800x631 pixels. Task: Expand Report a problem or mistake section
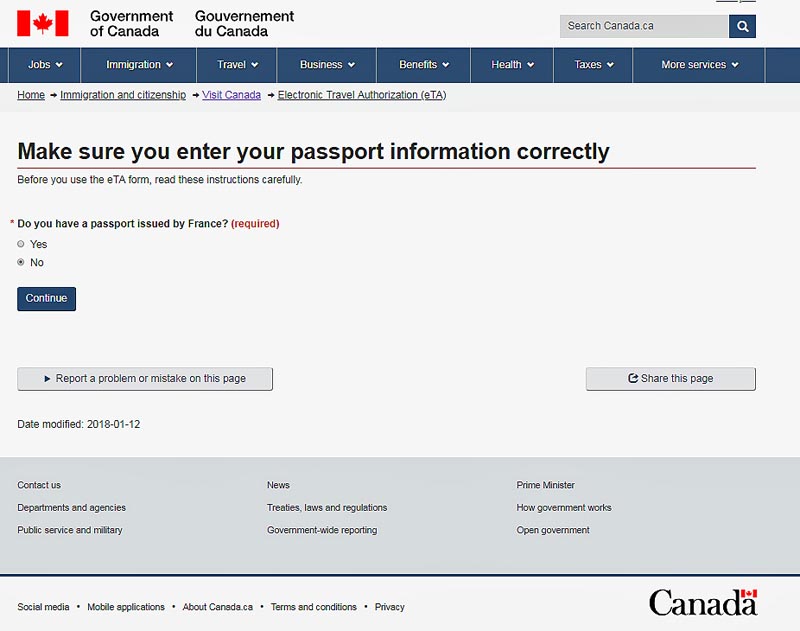(x=145, y=379)
